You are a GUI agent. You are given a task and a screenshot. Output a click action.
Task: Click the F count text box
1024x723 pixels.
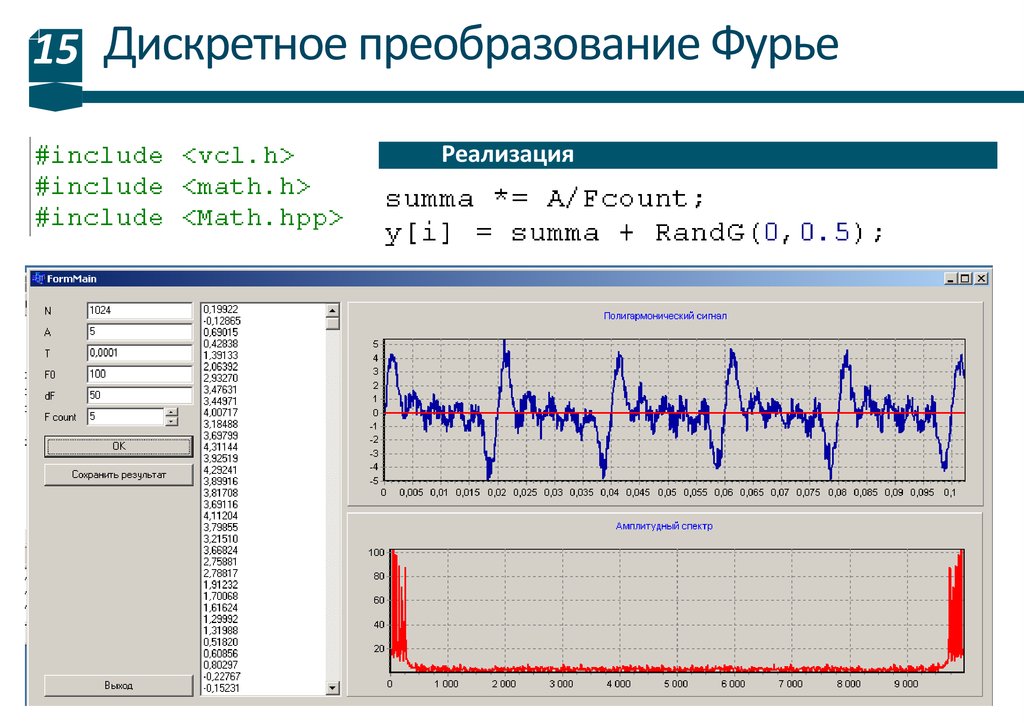(x=124, y=417)
